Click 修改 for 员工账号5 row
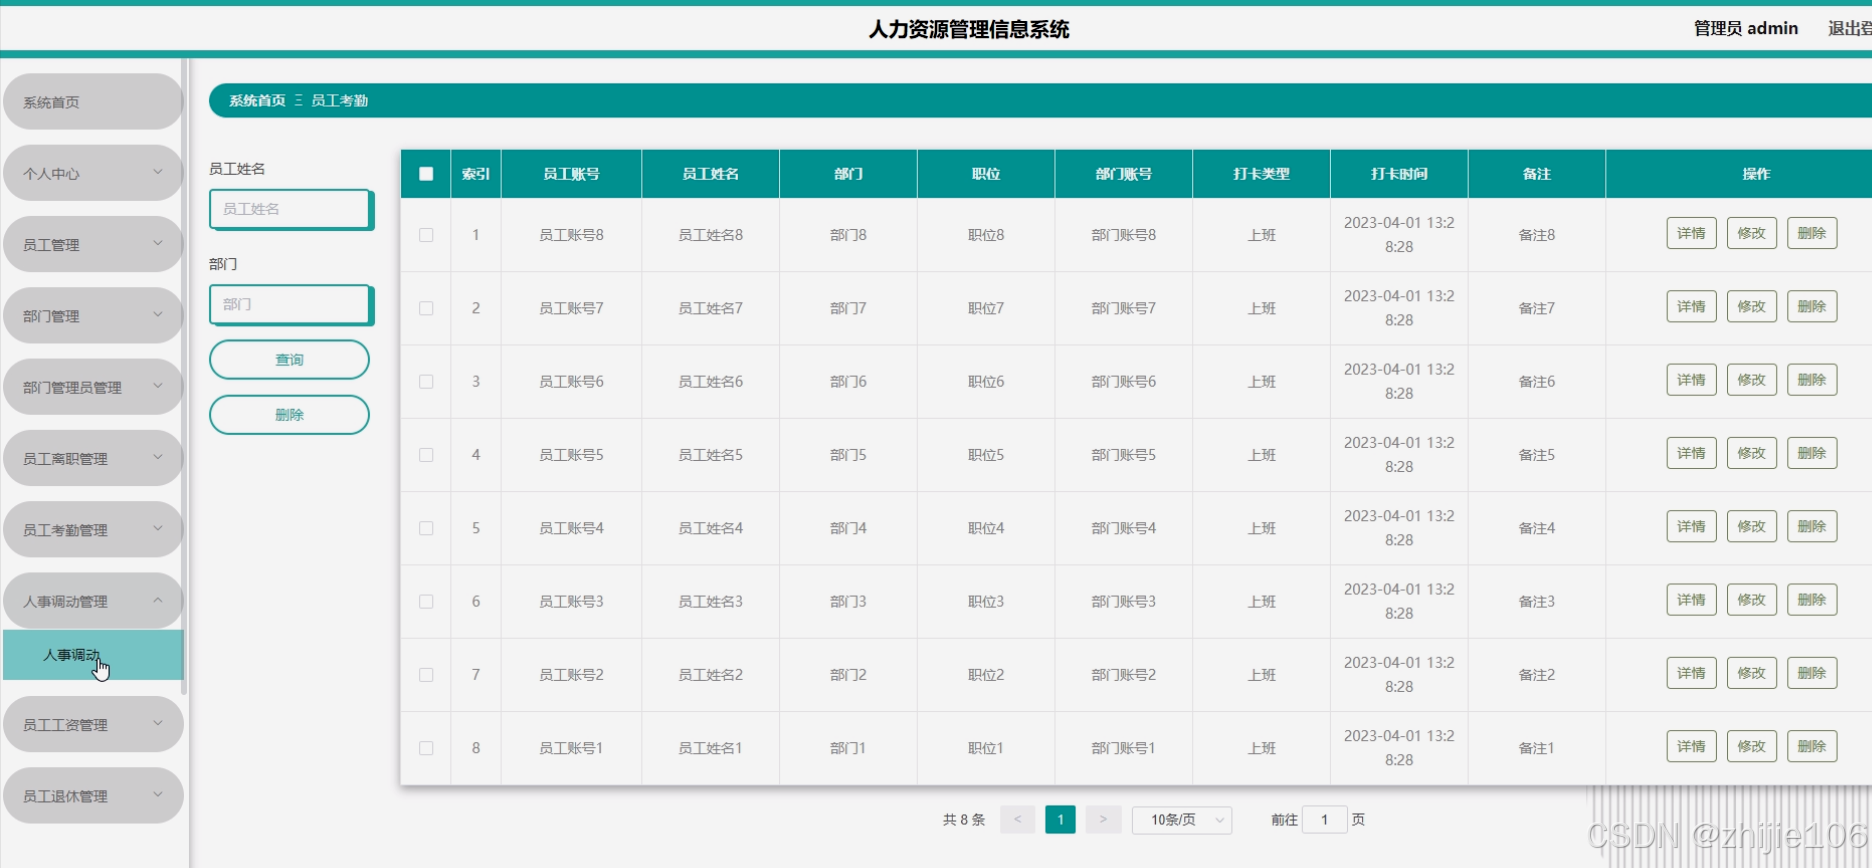 coord(1751,453)
